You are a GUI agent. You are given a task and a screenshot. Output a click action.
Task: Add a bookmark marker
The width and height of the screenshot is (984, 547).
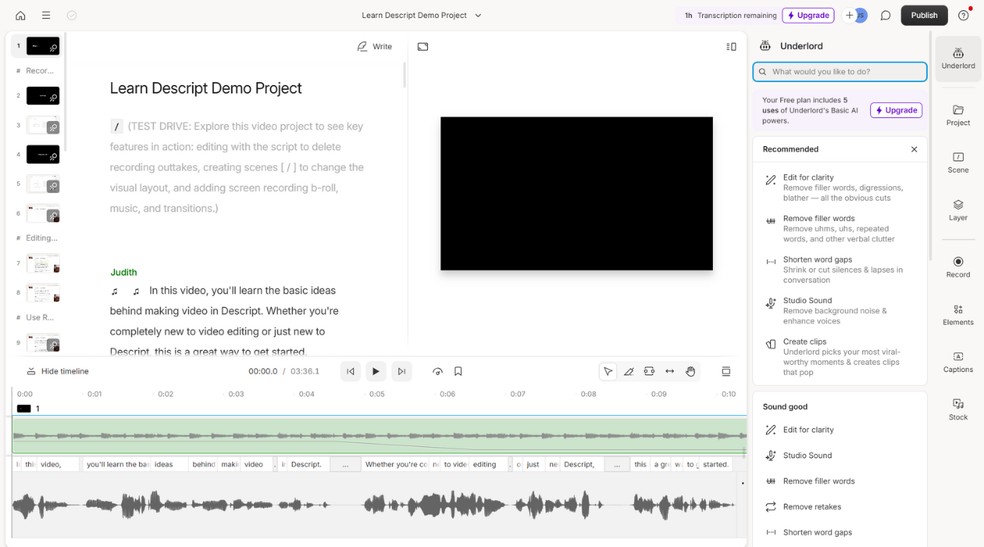point(458,371)
